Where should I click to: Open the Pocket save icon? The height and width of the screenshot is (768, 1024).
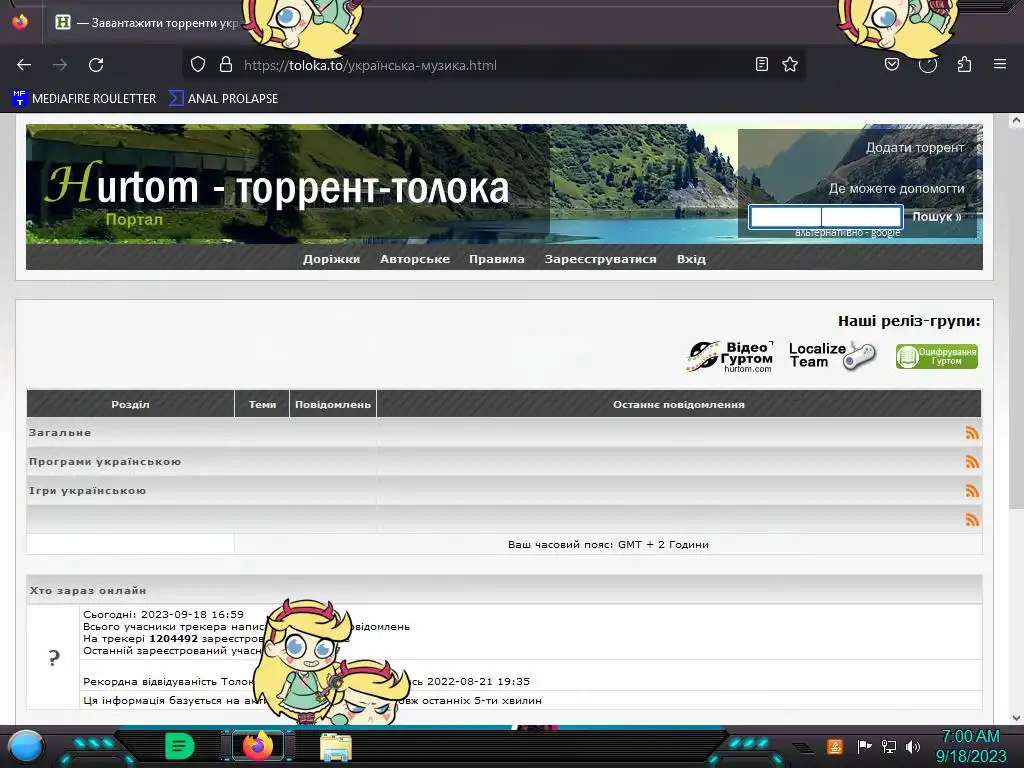pyautogui.click(x=892, y=64)
